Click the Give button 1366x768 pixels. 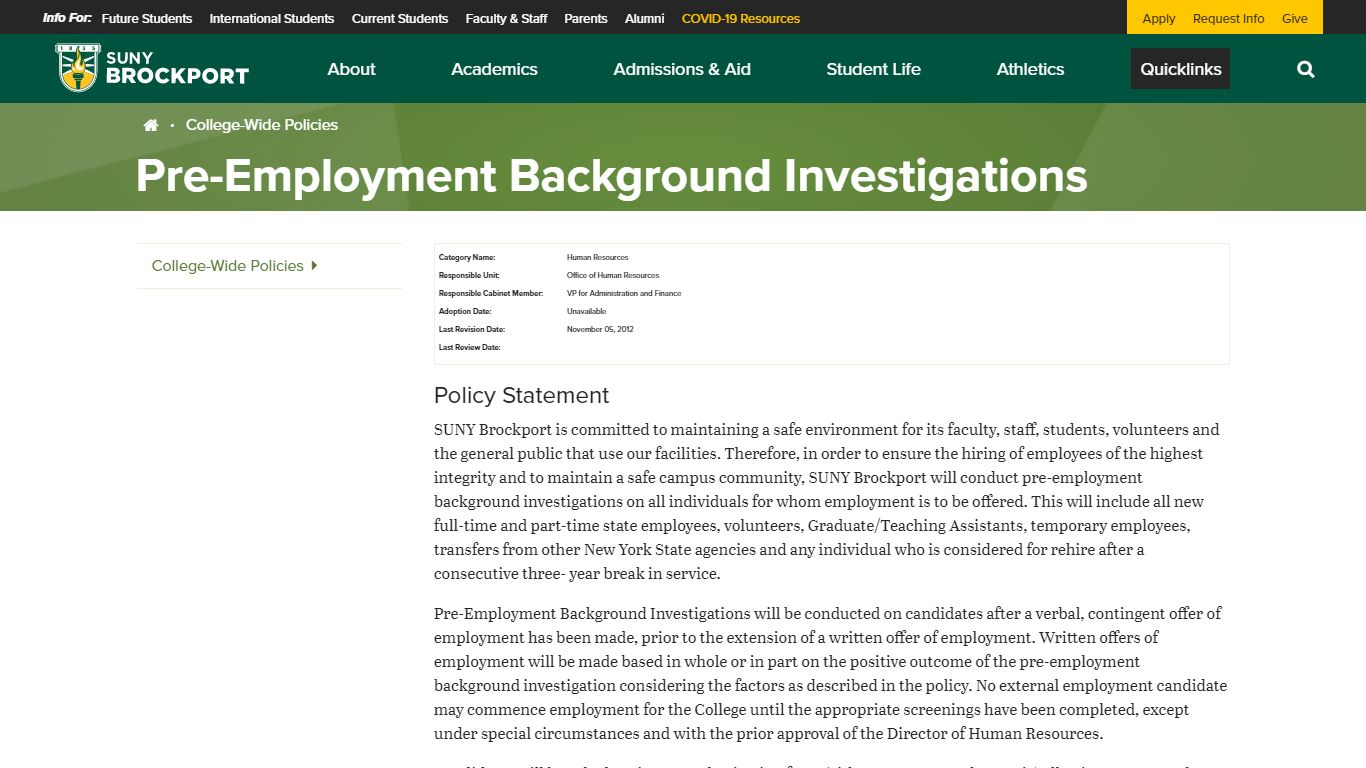click(1295, 18)
